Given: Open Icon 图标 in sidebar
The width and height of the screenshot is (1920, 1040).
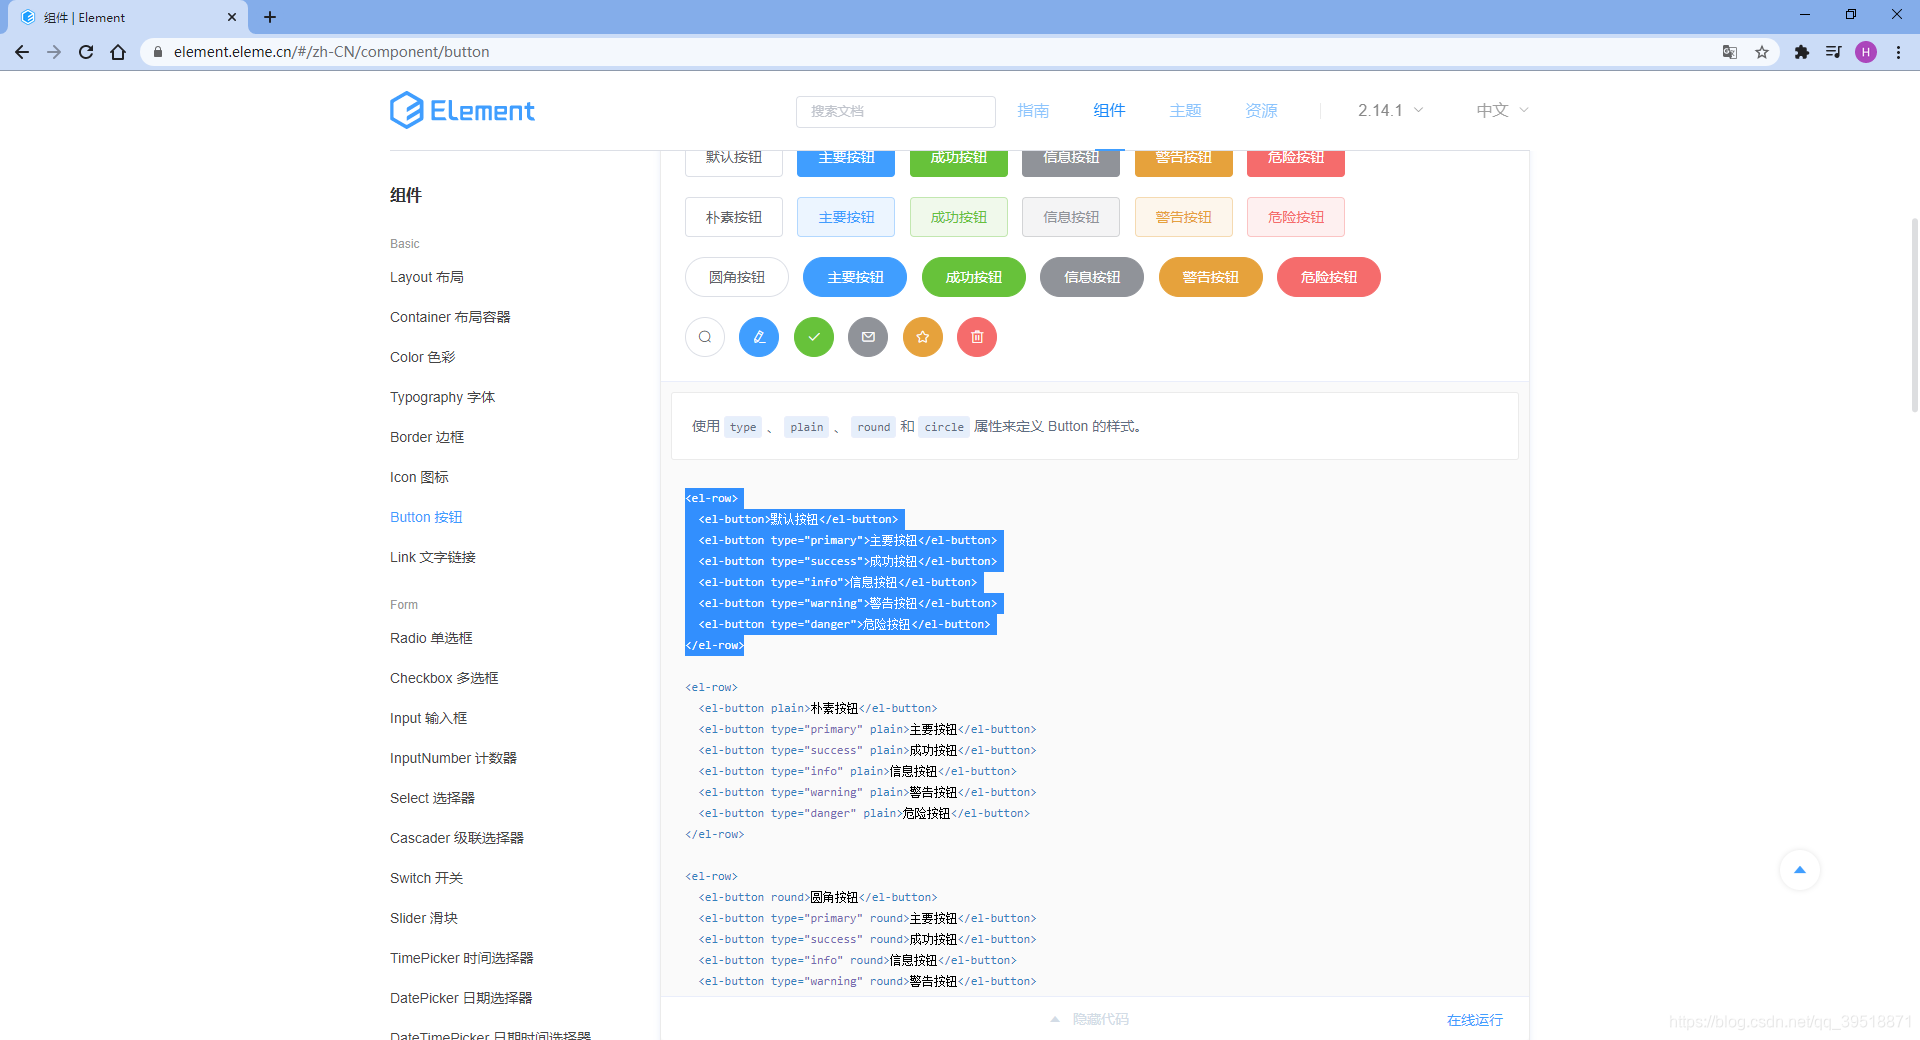Looking at the screenshot, I should click(x=419, y=477).
